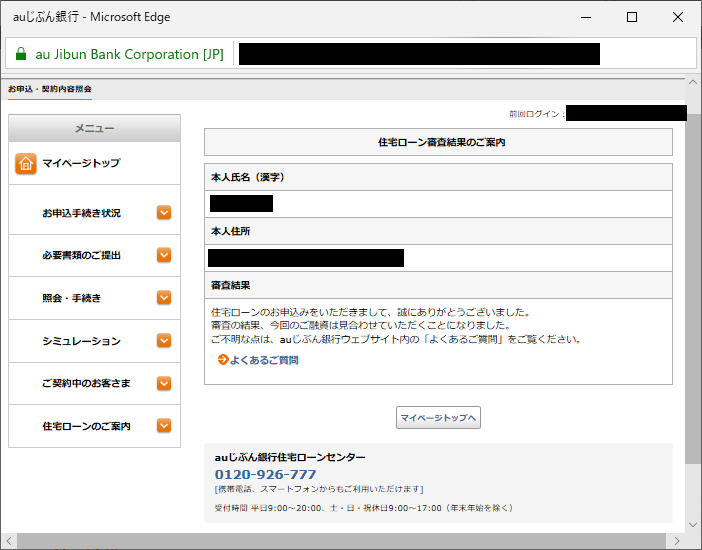Expand the 住宅ローンのご案内 arrow

click(164, 426)
